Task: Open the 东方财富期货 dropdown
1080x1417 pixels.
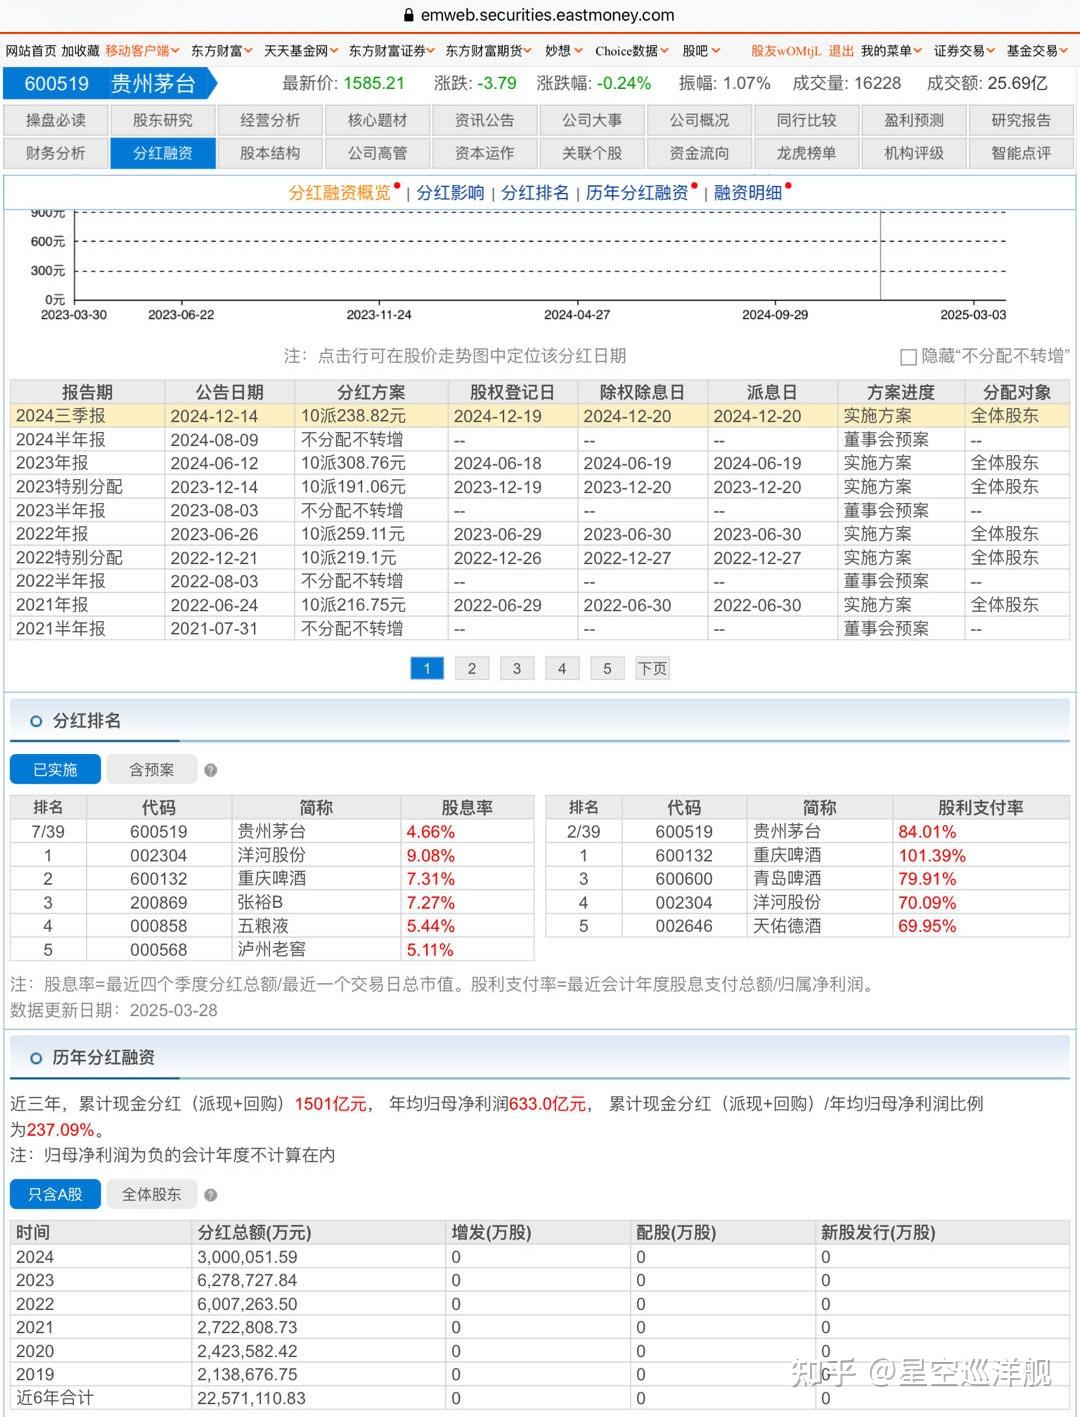Action: 489,51
